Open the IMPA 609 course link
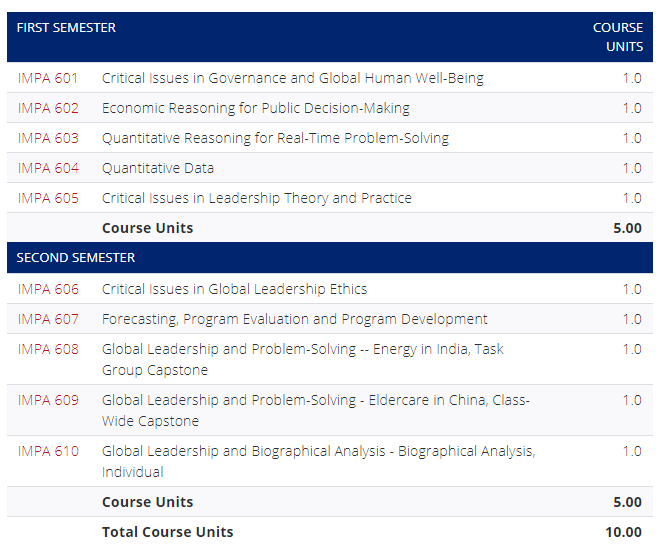This screenshot has height=553, width=665. [x=48, y=400]
